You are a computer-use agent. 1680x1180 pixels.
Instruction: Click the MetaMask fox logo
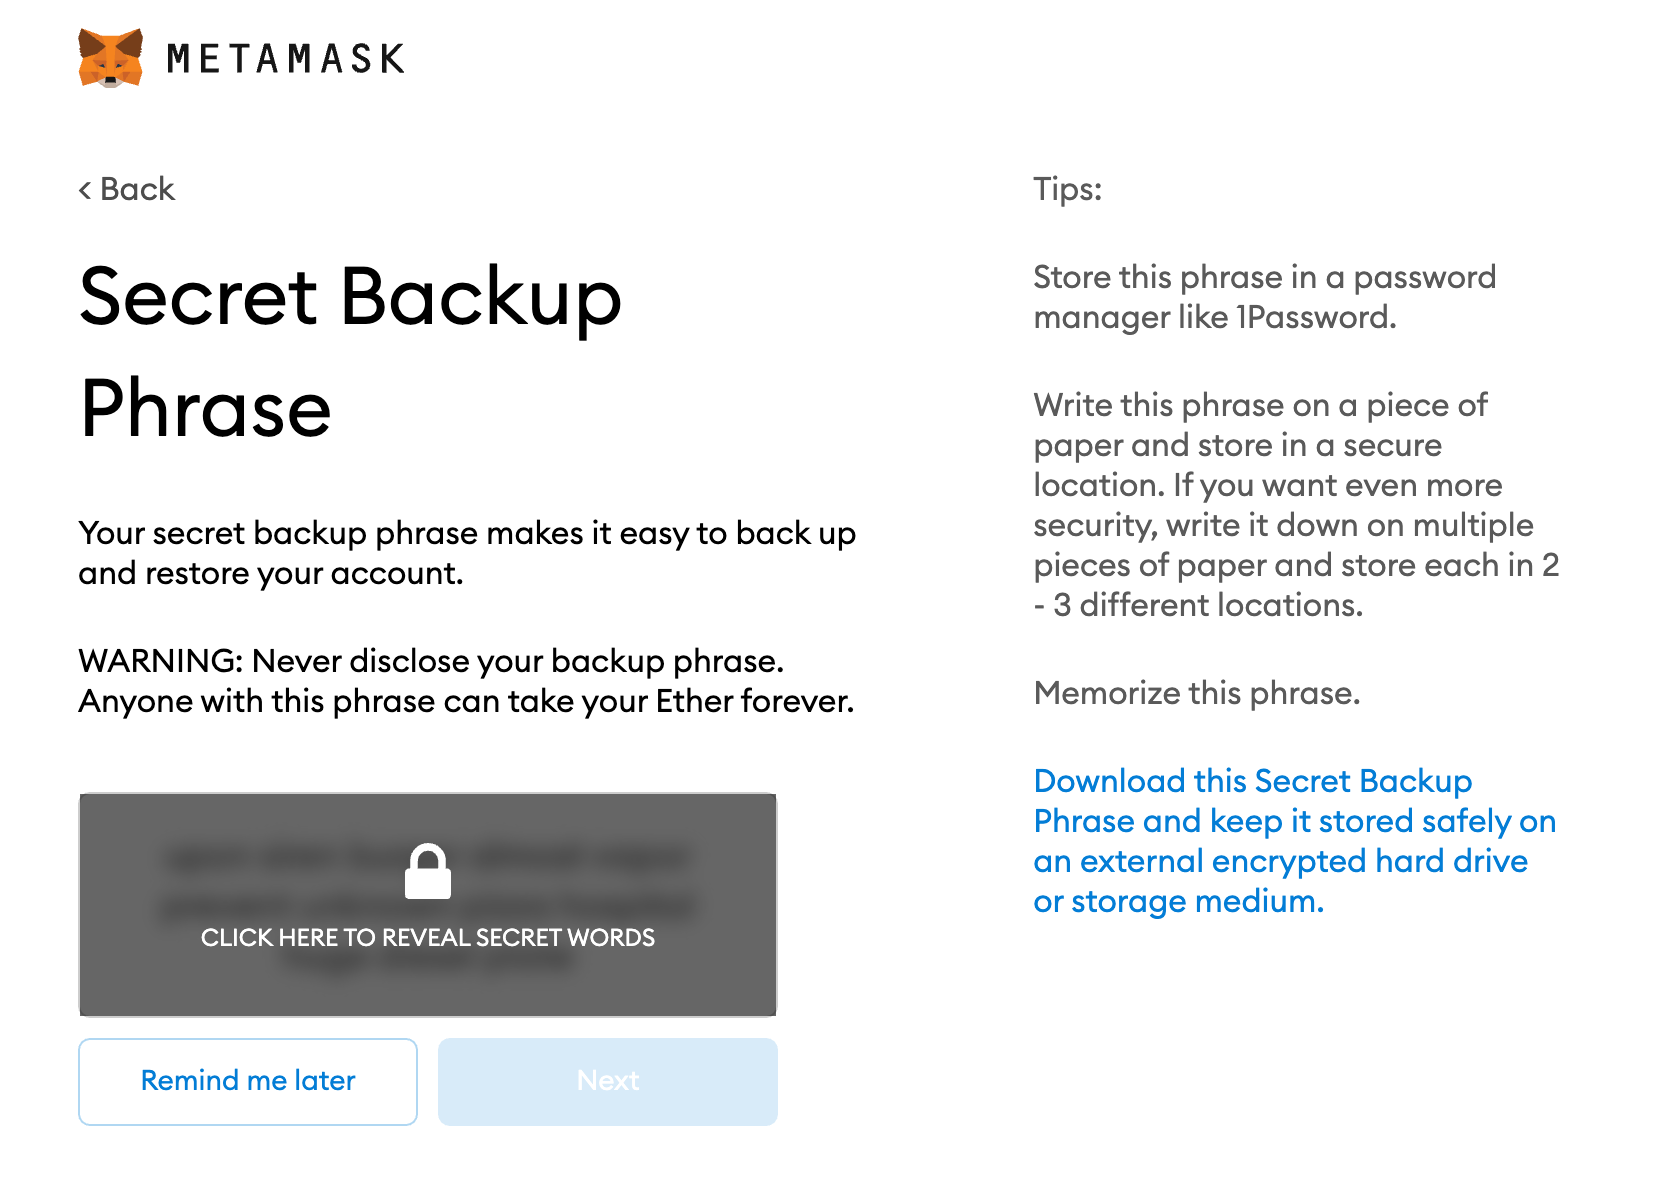pos(110,58)
